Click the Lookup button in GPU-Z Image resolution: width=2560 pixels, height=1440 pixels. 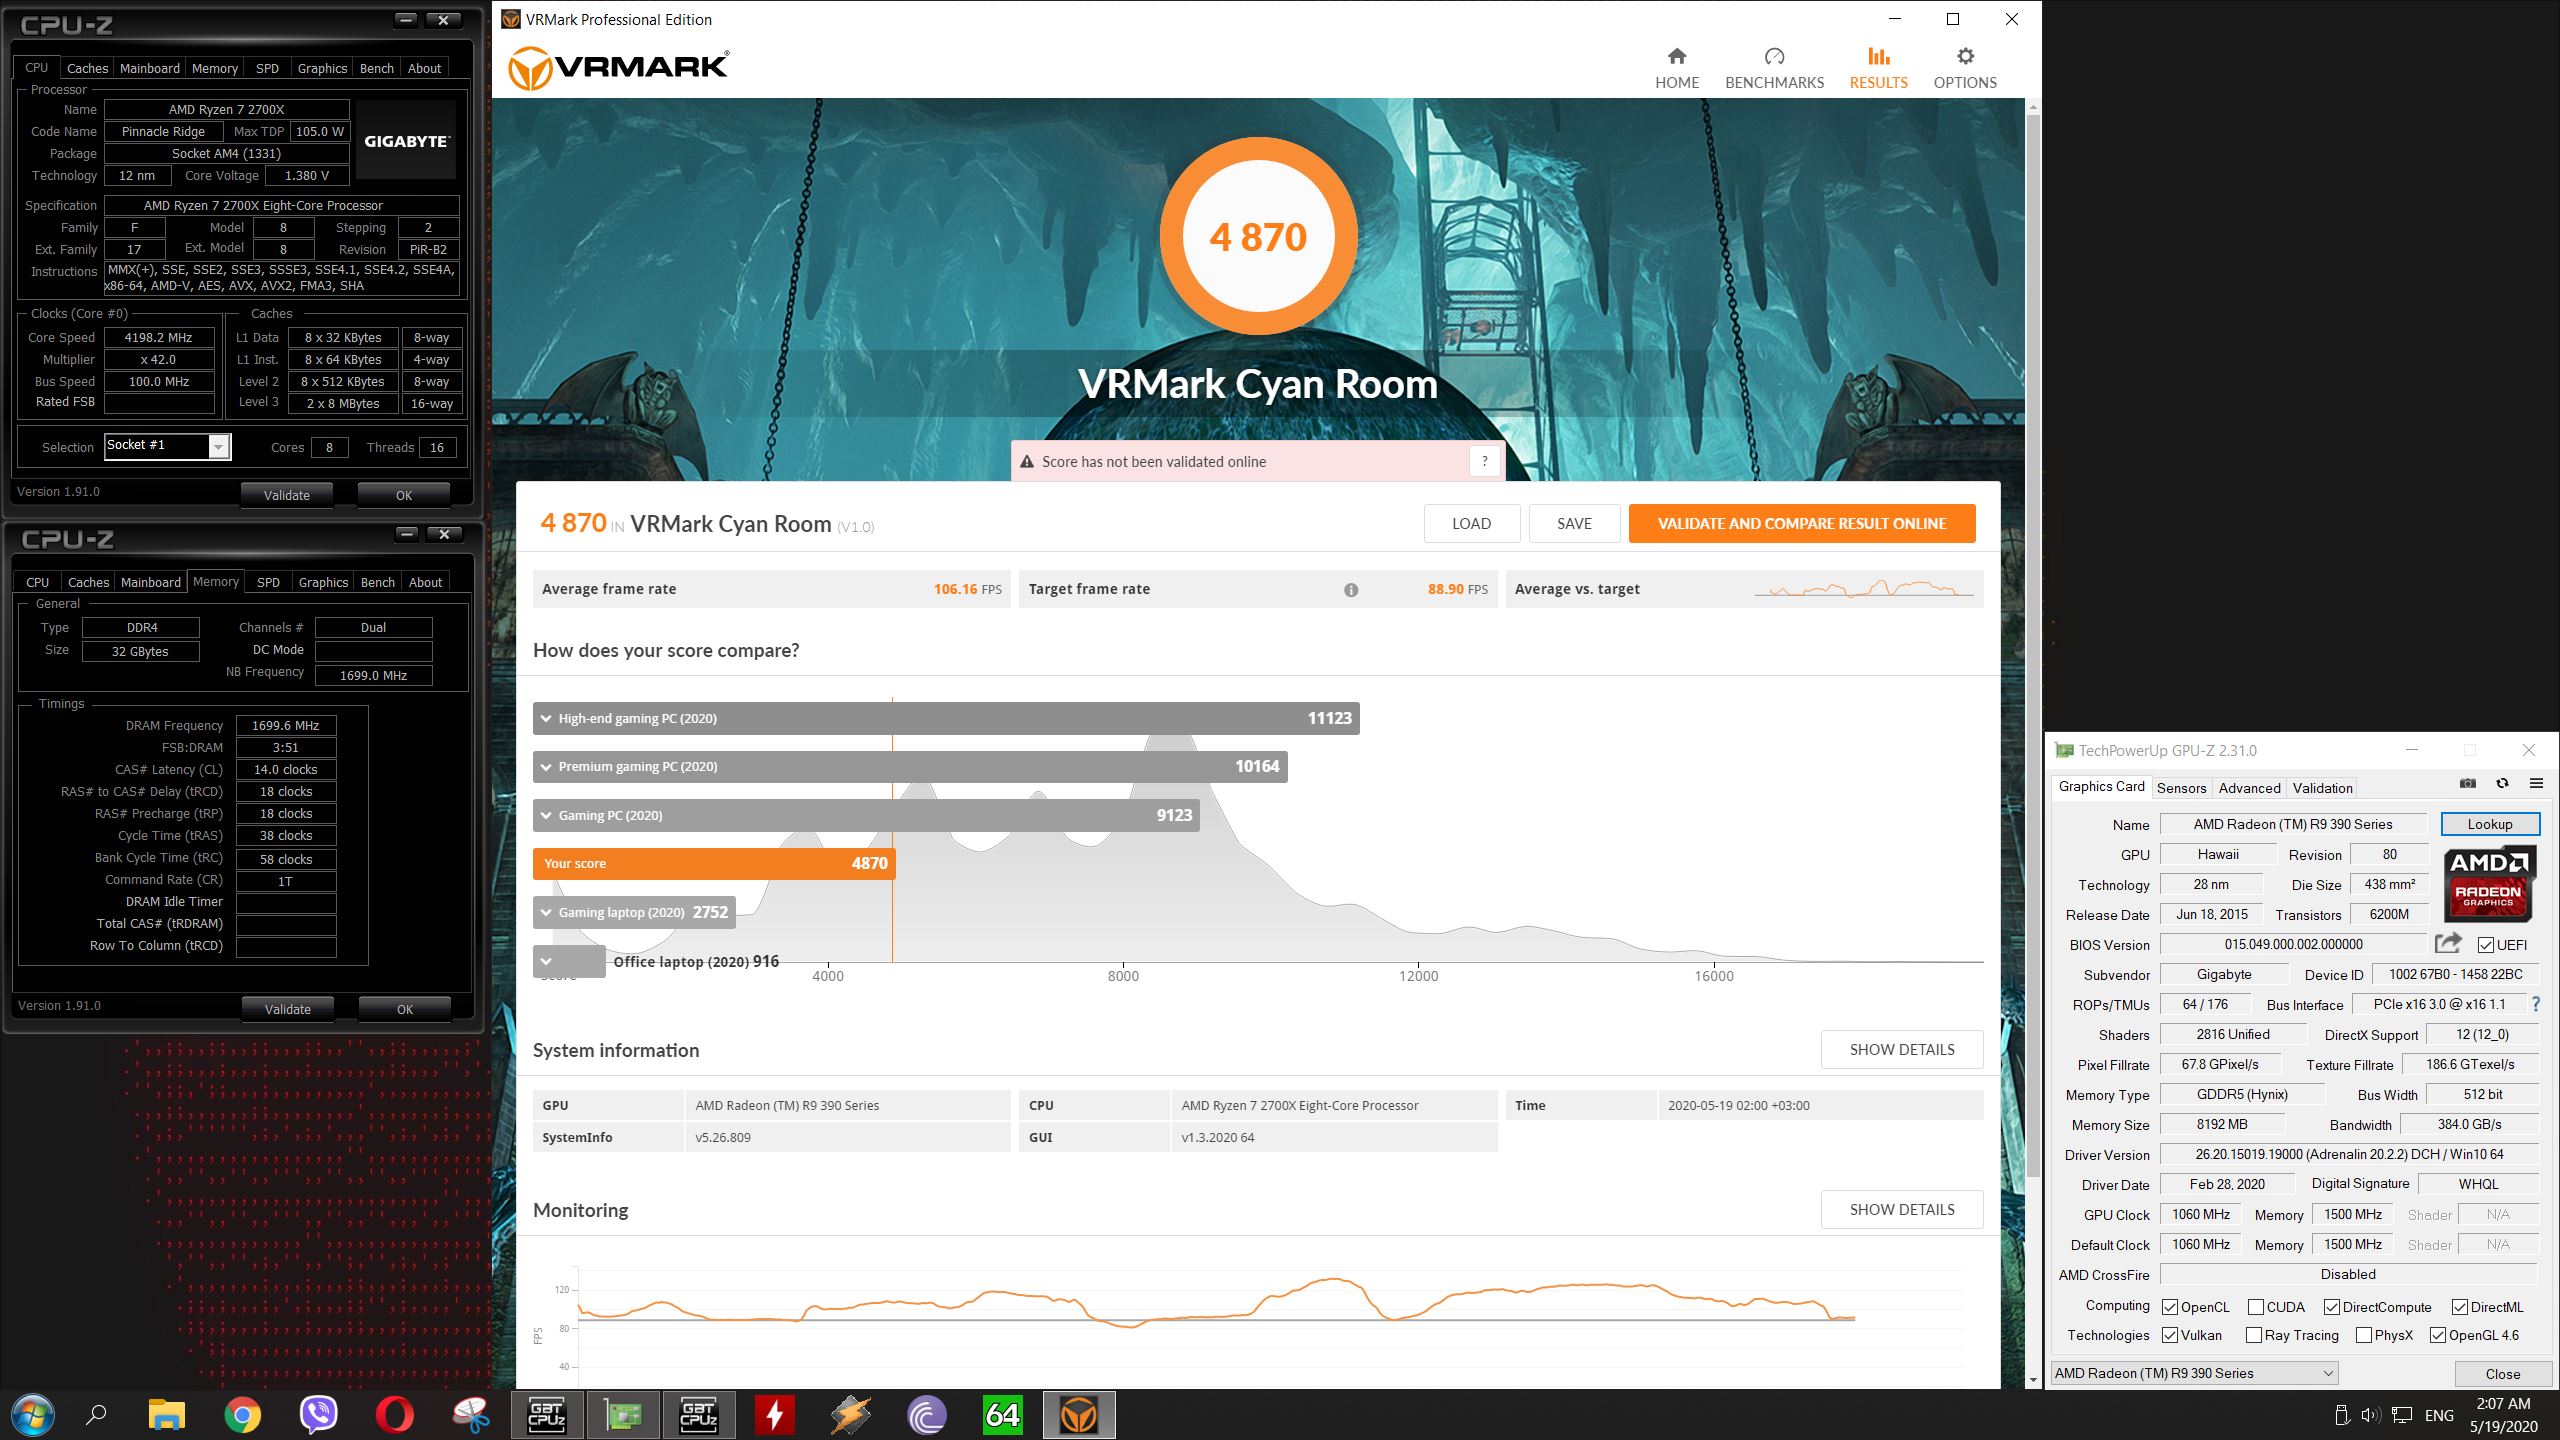coord(2489,824)
